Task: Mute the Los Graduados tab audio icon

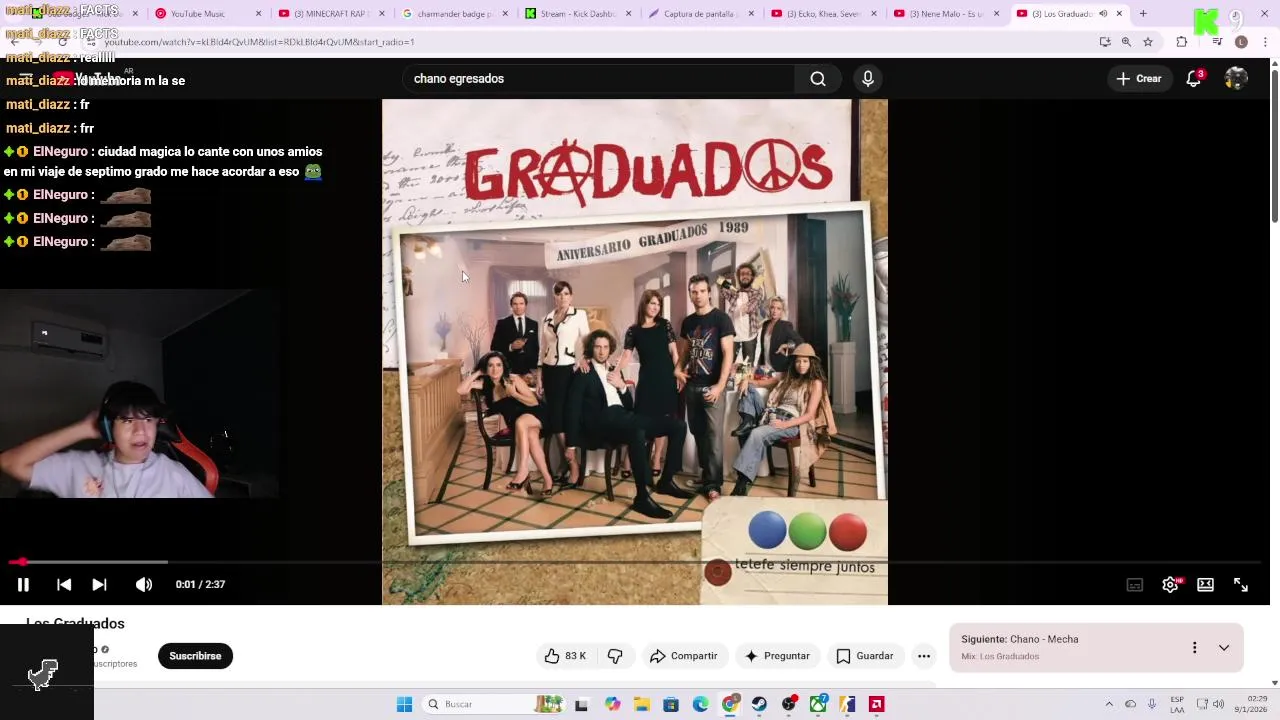Action: pos(1103,14)
